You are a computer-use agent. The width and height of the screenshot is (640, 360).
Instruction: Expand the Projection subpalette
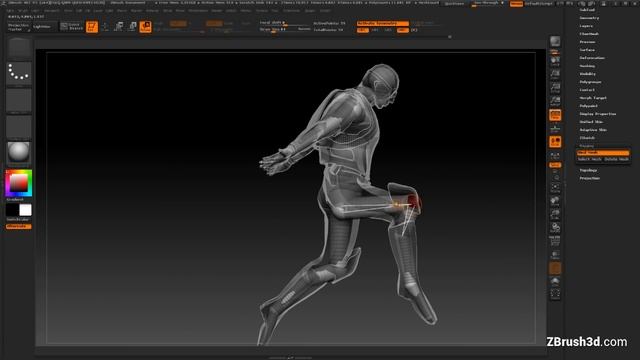[590, 178]
